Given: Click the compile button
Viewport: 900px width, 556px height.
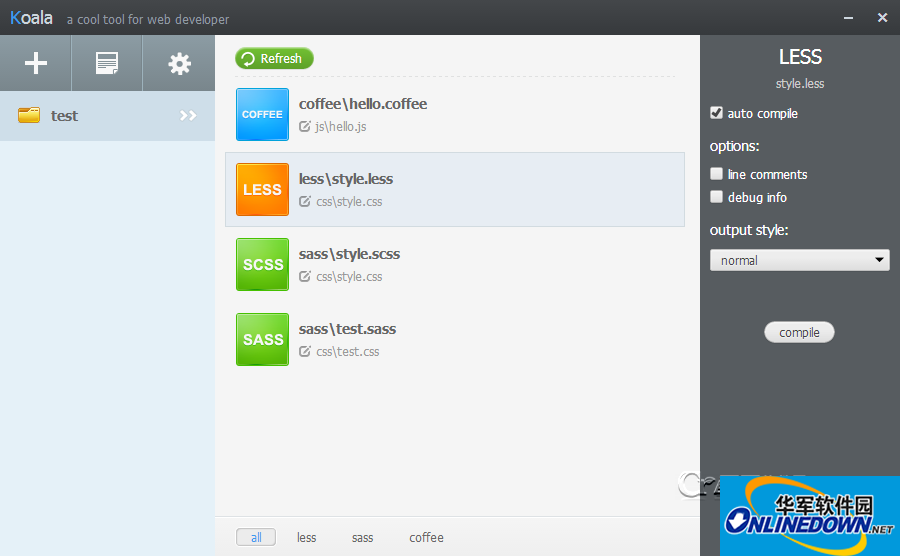Looking at the screenshot, I should click(799, 332).
